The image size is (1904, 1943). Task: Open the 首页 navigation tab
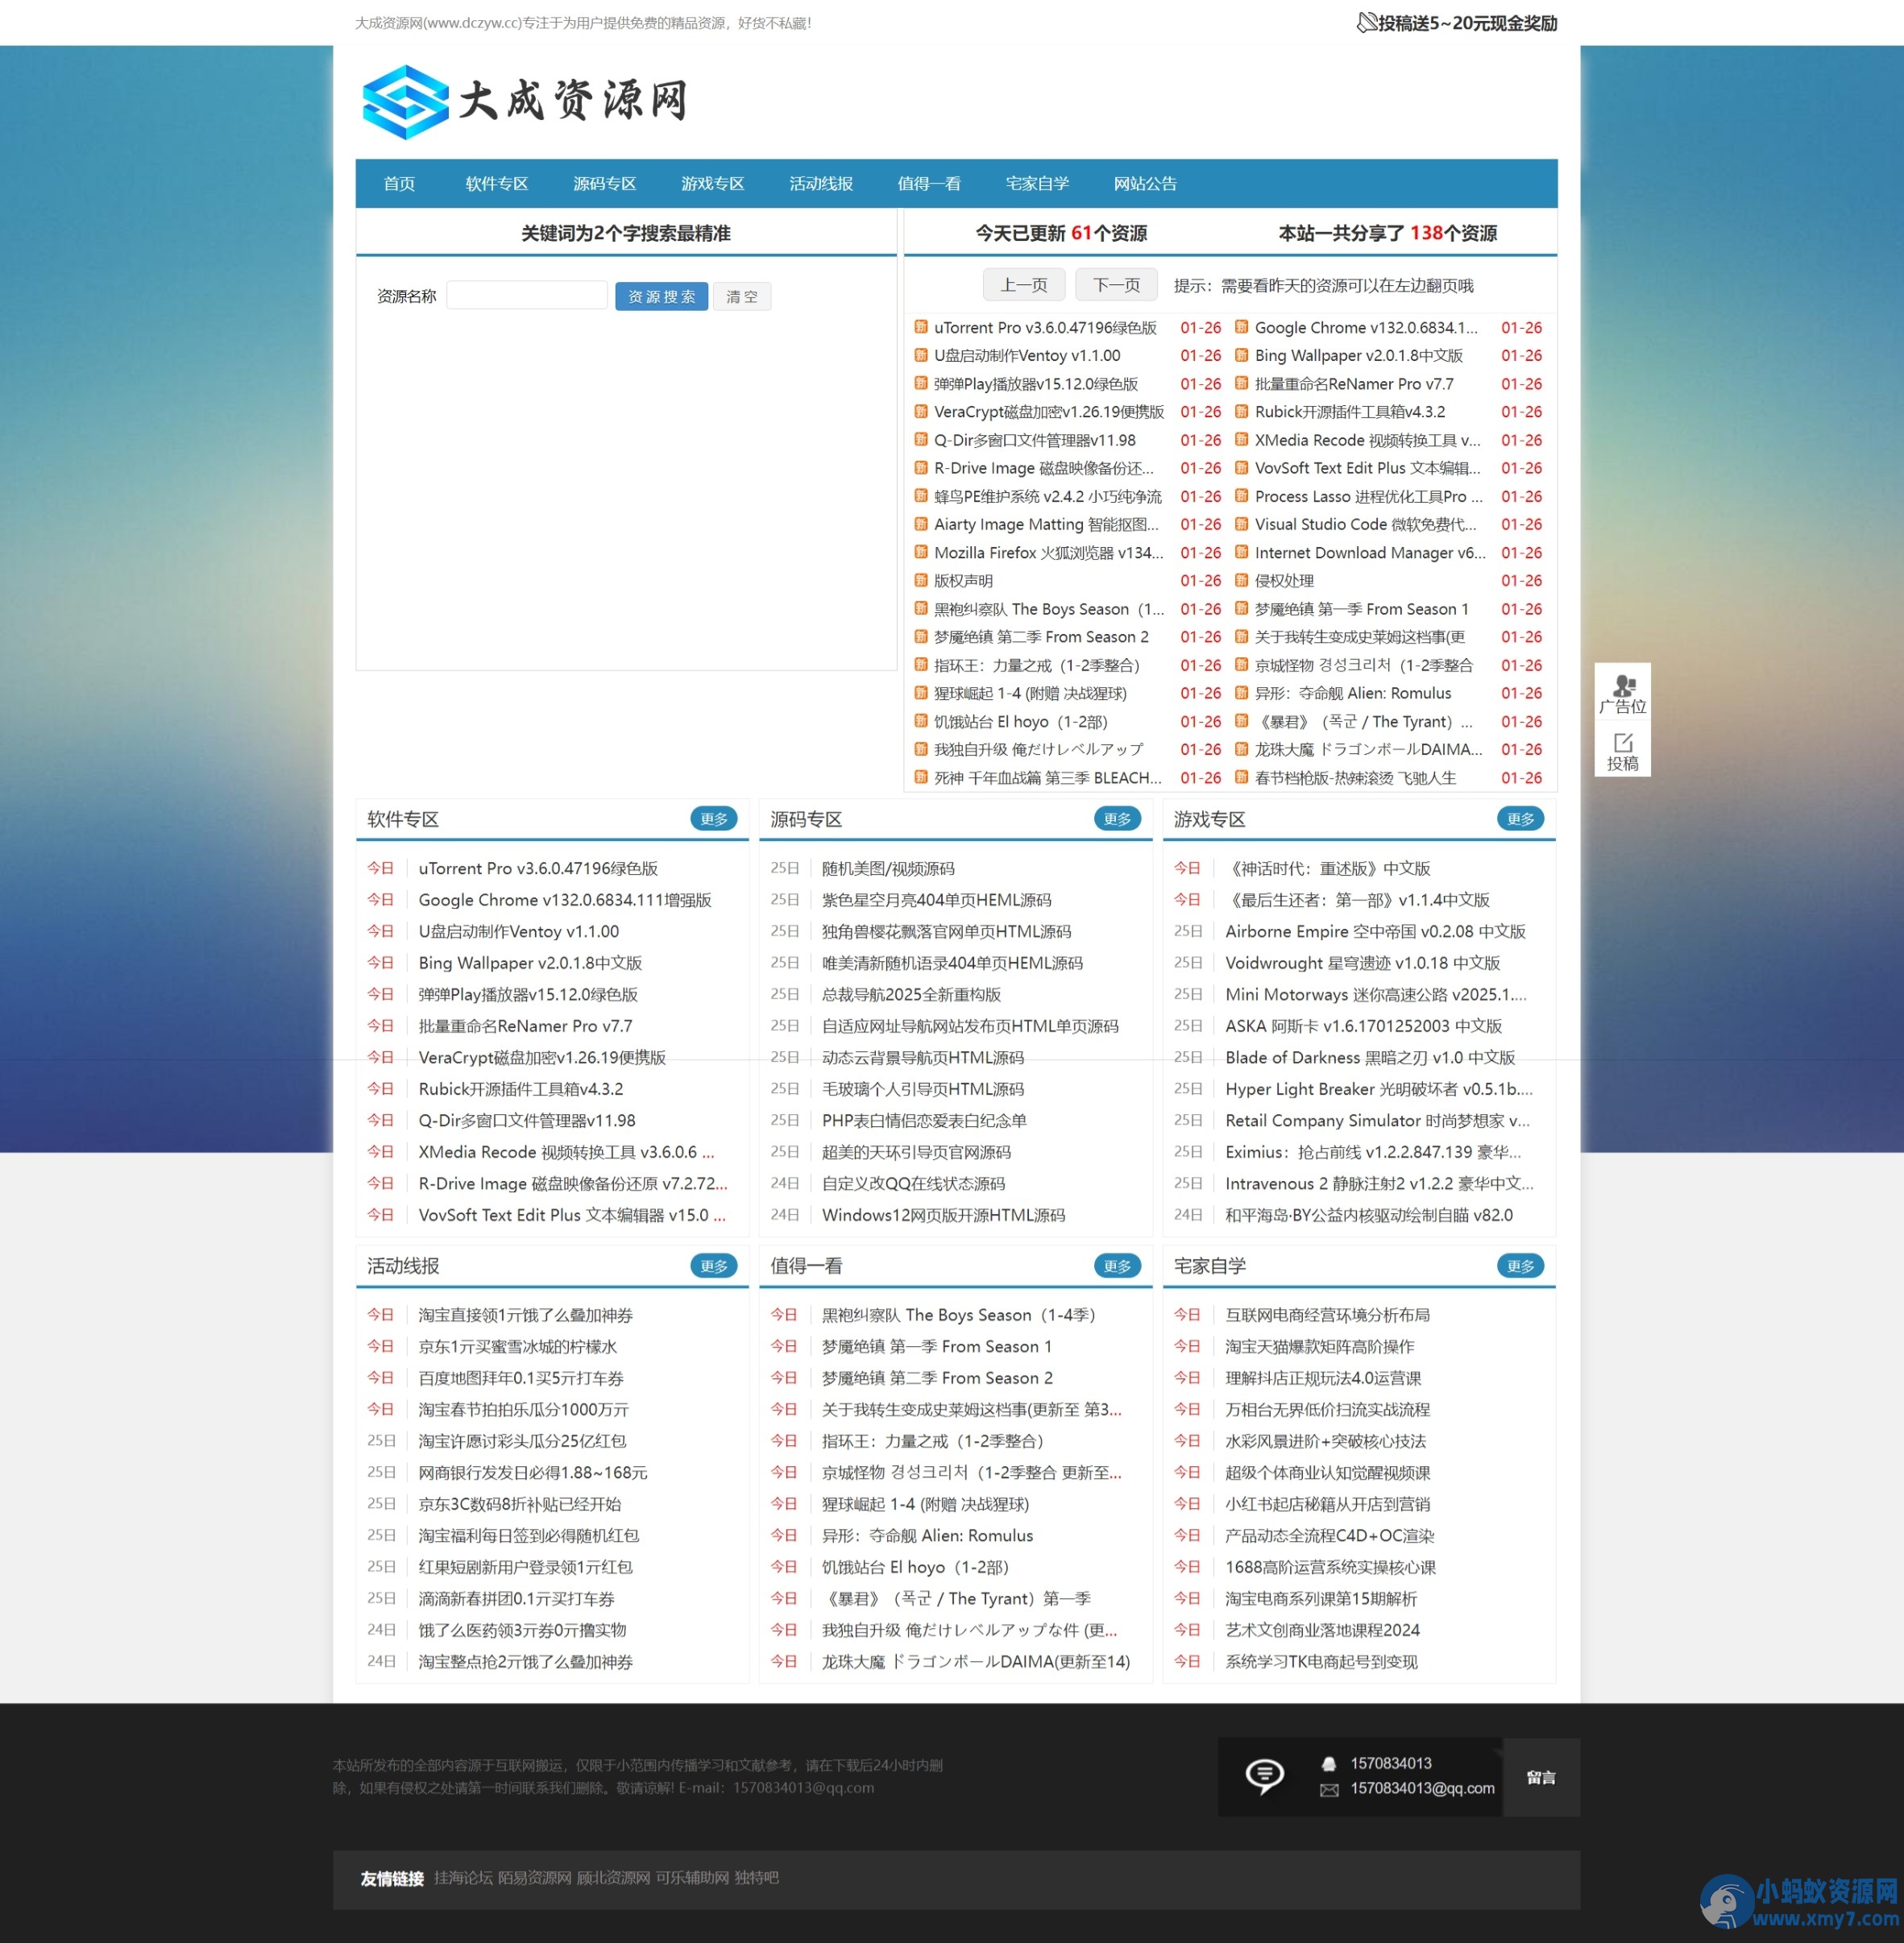(398, 184)
